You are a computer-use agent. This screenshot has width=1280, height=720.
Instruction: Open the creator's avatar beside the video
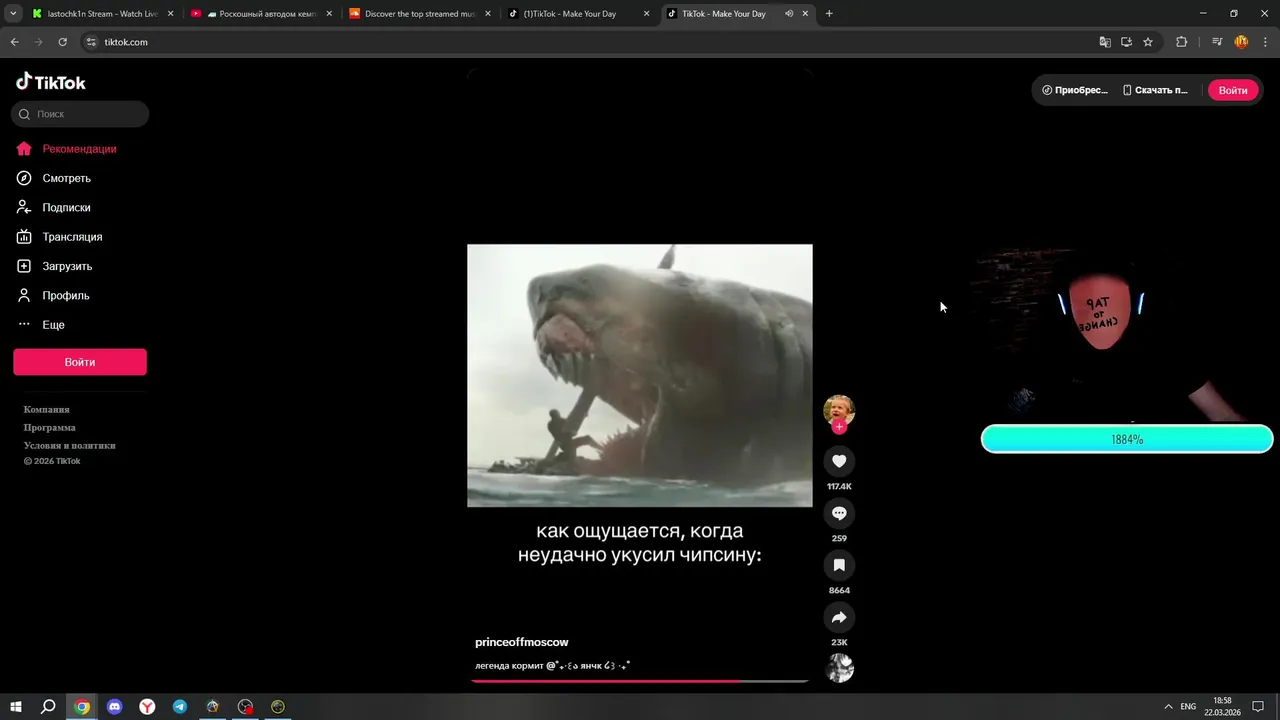pyautogui.click(x=839, y=409)
